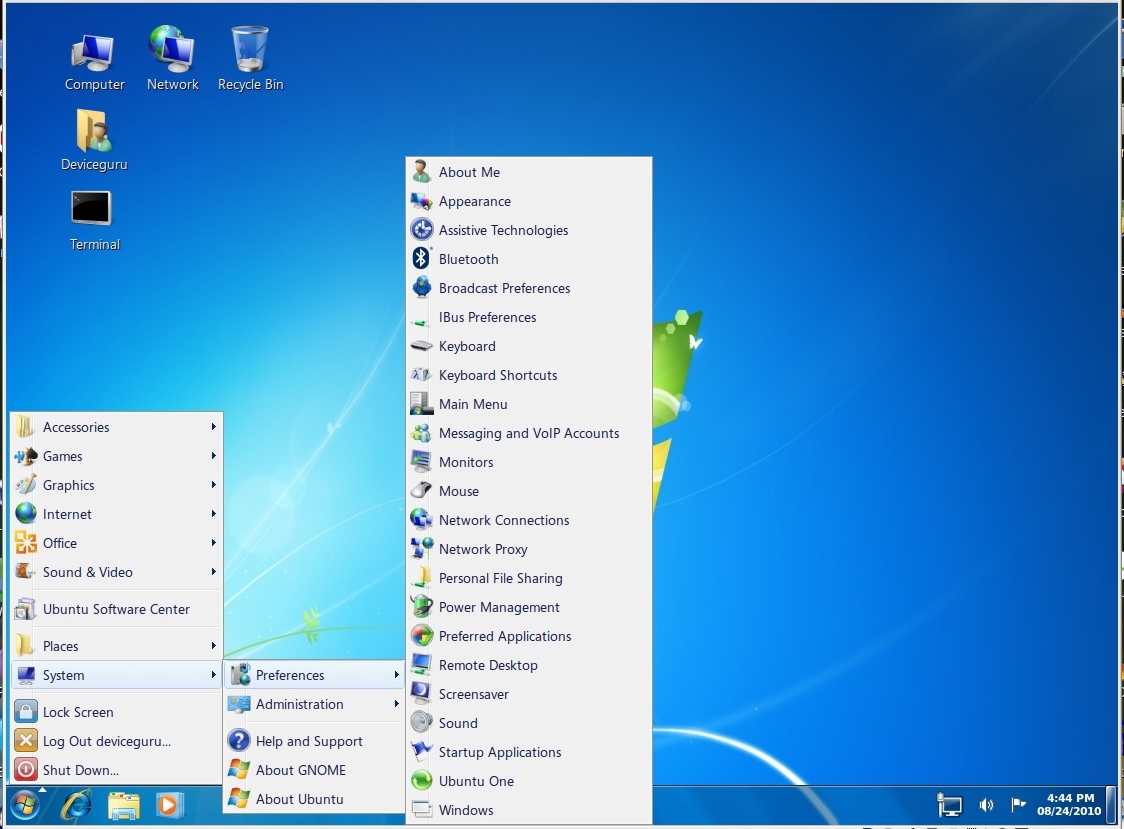Click the Preferred Applications icon

(422, 636)
